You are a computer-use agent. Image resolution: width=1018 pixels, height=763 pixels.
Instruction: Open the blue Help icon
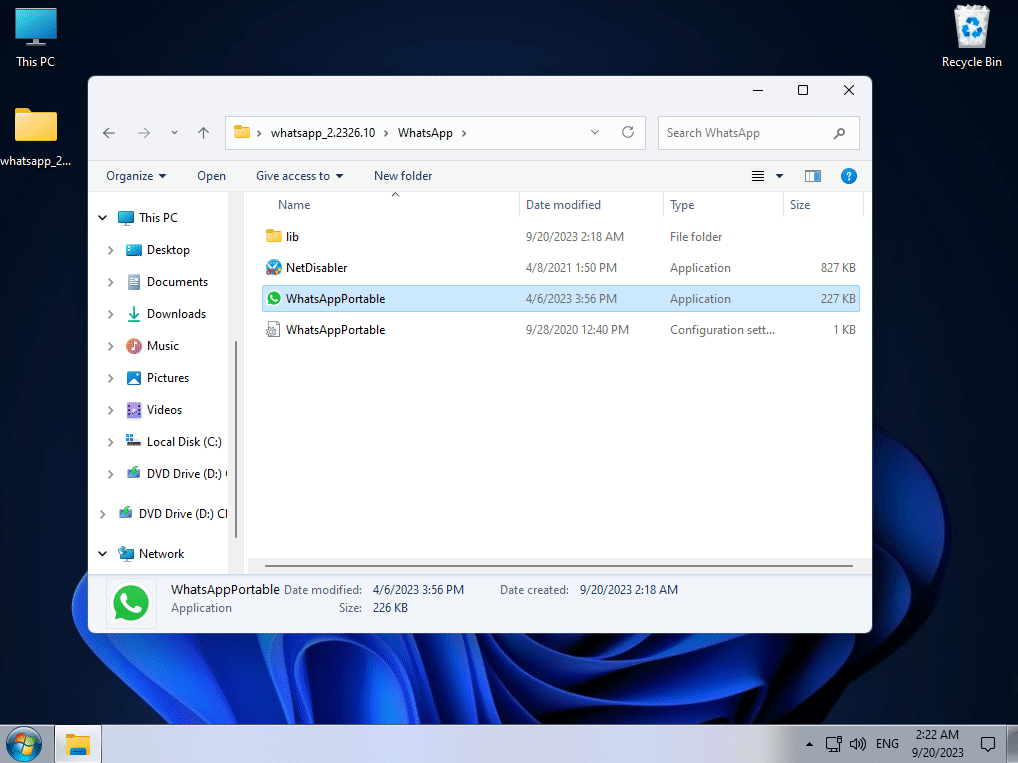click(x=848, y=176)
